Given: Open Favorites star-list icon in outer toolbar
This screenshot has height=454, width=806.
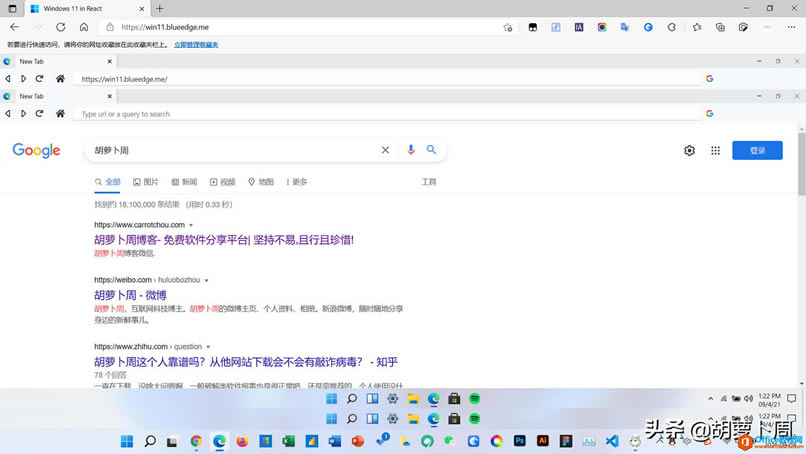Looking at the screenshot, I should (x=697, y=27).
